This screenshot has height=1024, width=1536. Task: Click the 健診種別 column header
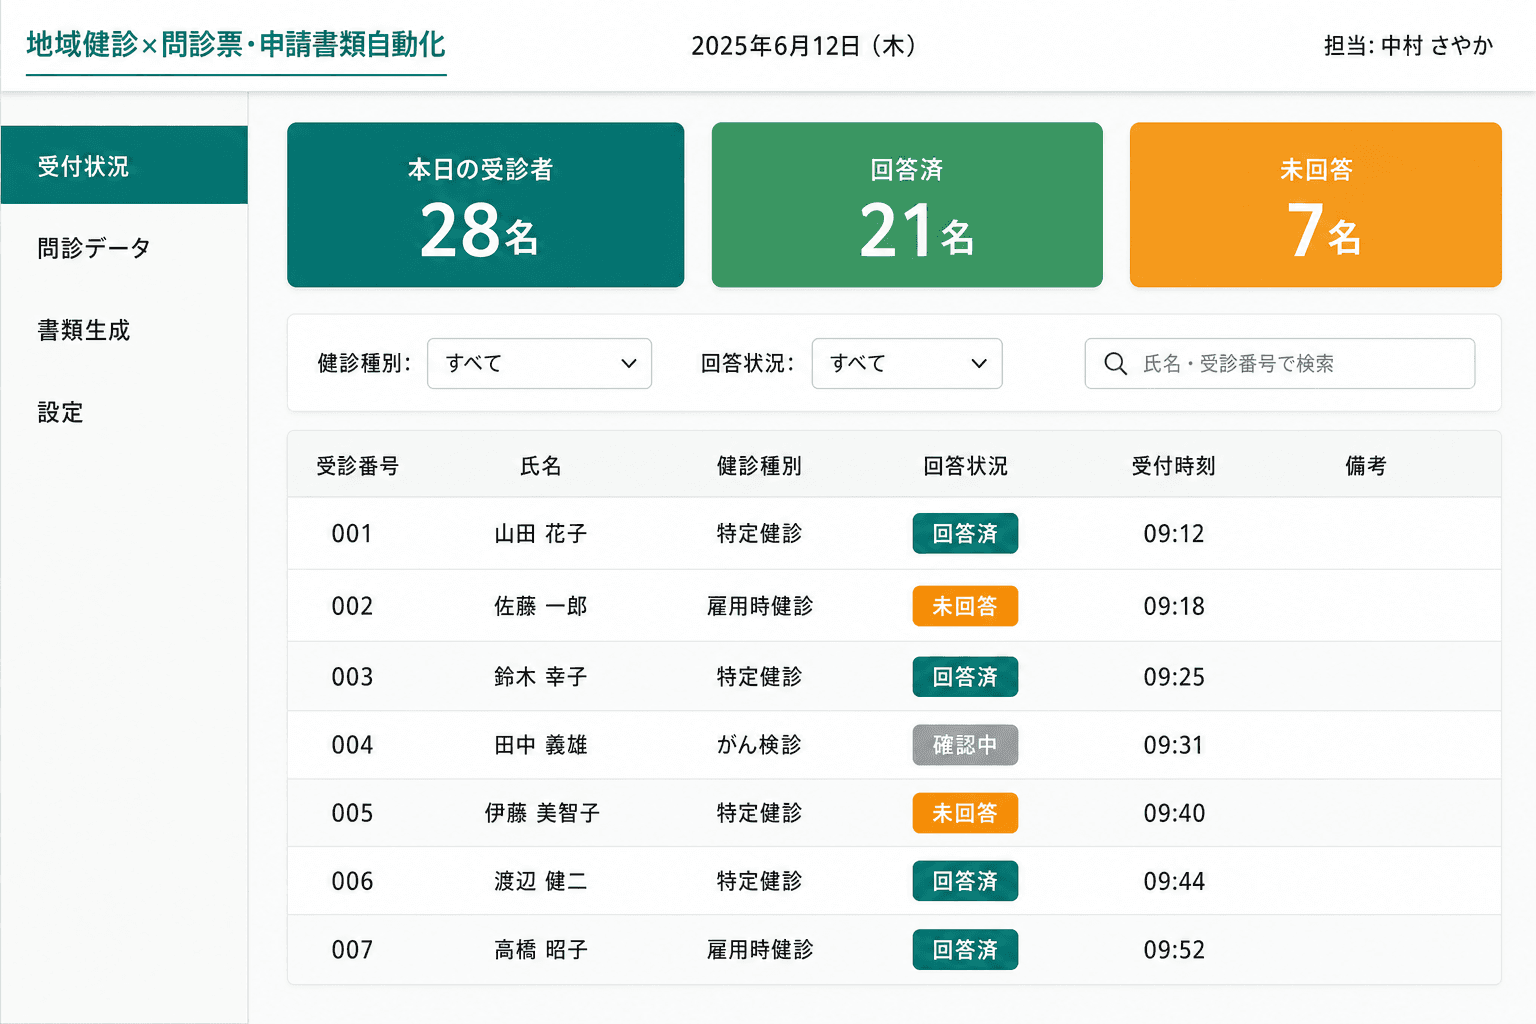tap(760, 466)
